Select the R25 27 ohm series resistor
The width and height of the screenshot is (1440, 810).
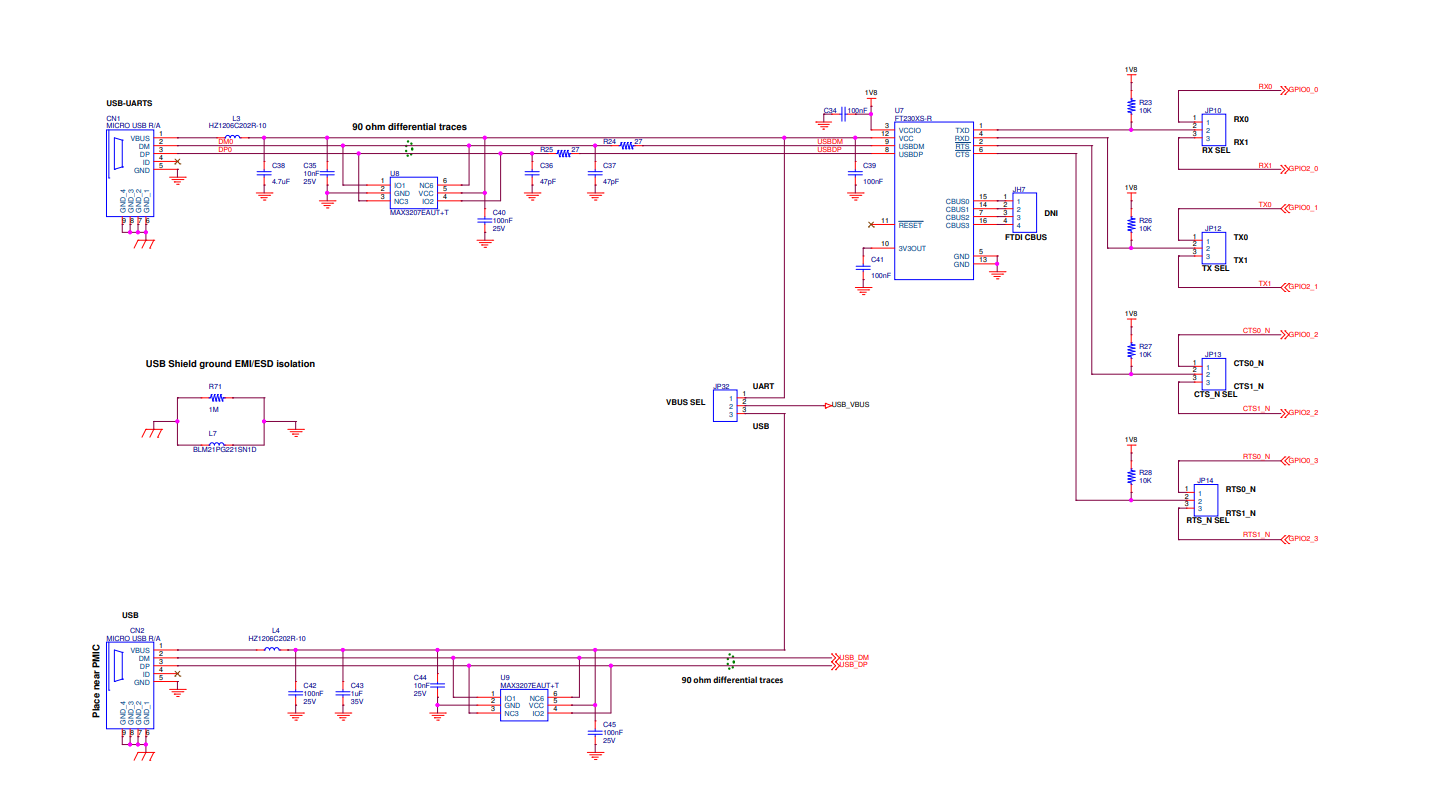click(563, 154)
